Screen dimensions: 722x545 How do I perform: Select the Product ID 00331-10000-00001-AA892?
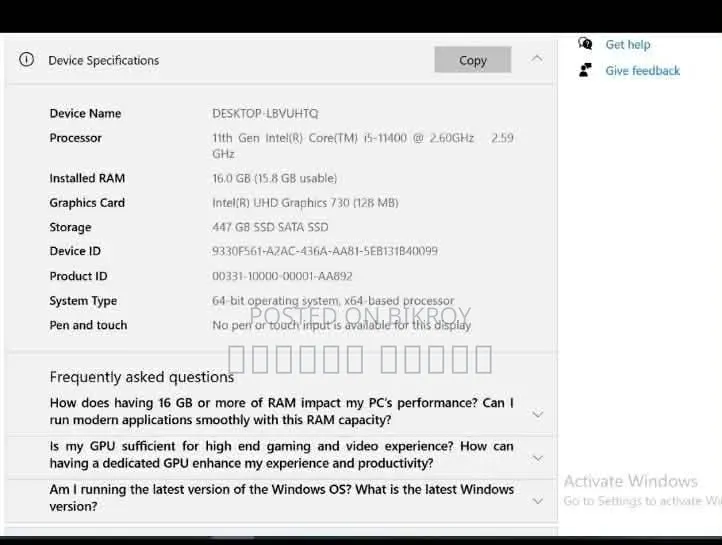tap(282, 276)
